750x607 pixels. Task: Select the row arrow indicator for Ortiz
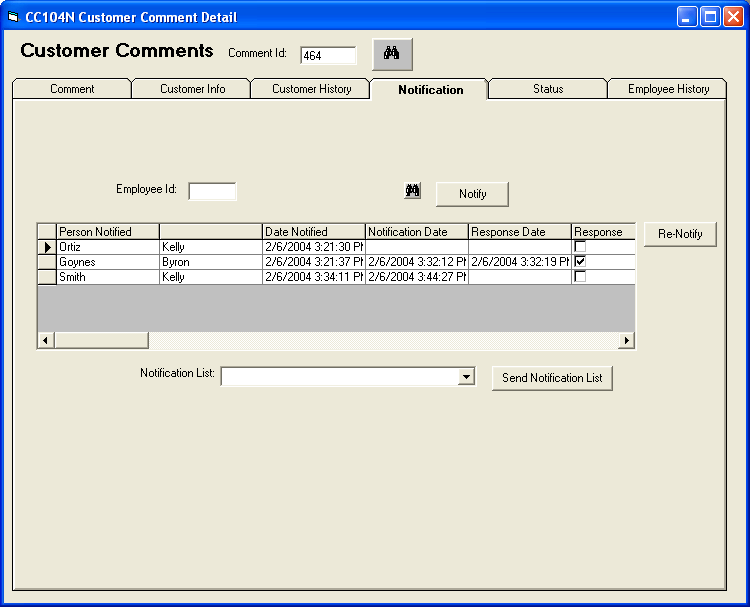tap(47, 247)
